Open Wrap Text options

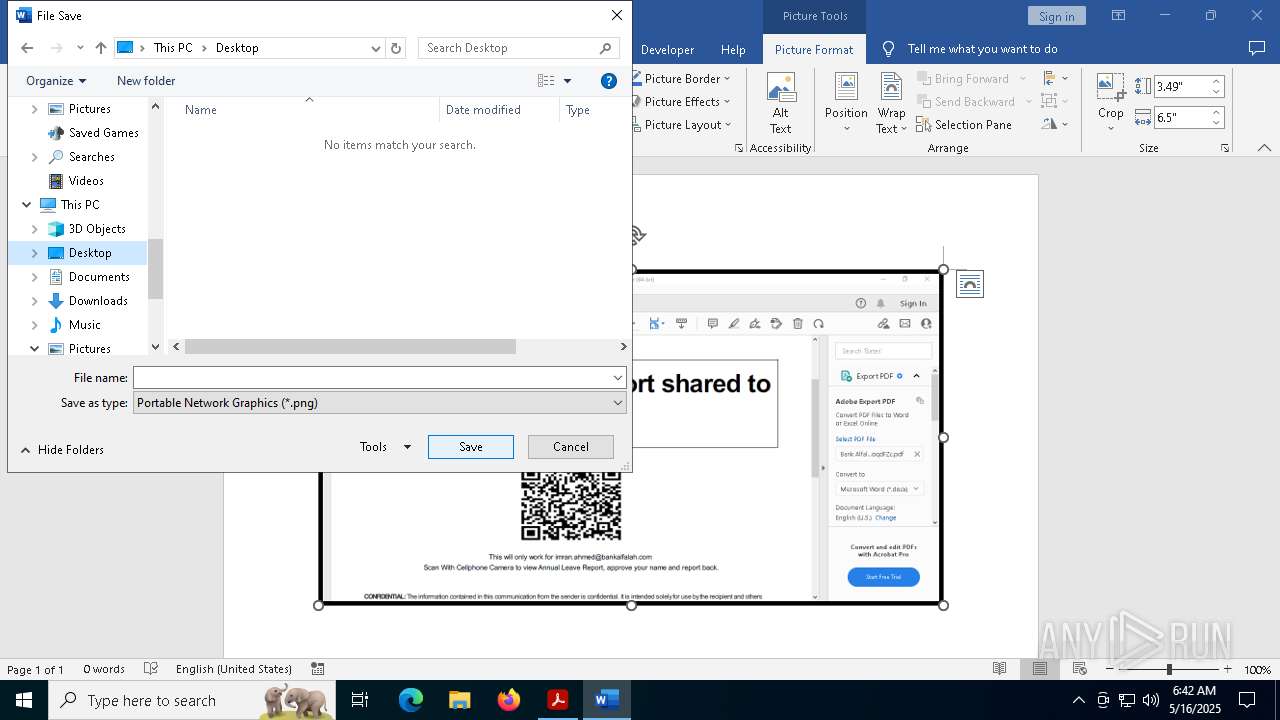tap(891, 103)
